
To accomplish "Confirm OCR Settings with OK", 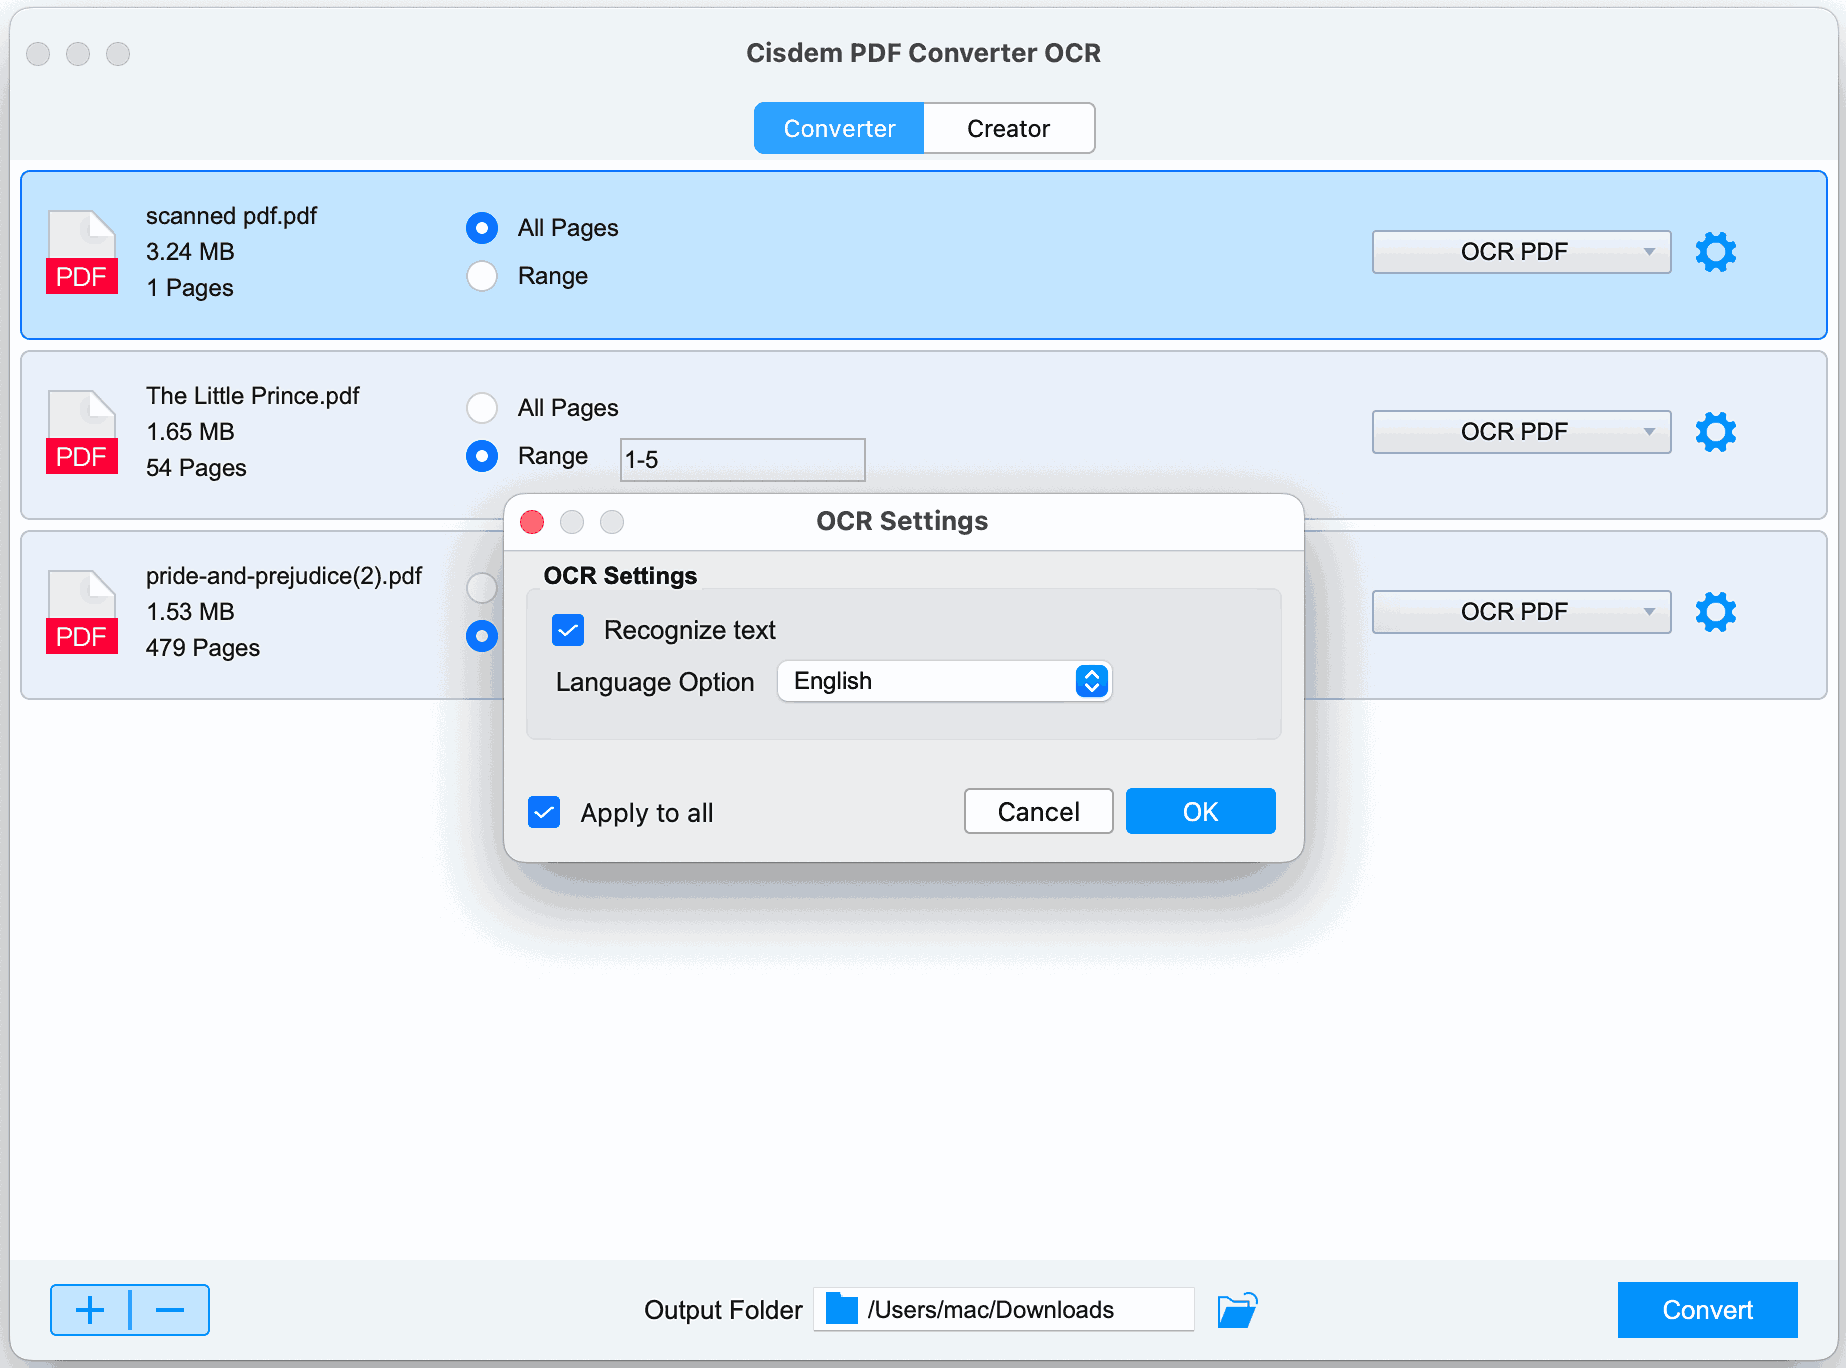I will pos(1200,811).
